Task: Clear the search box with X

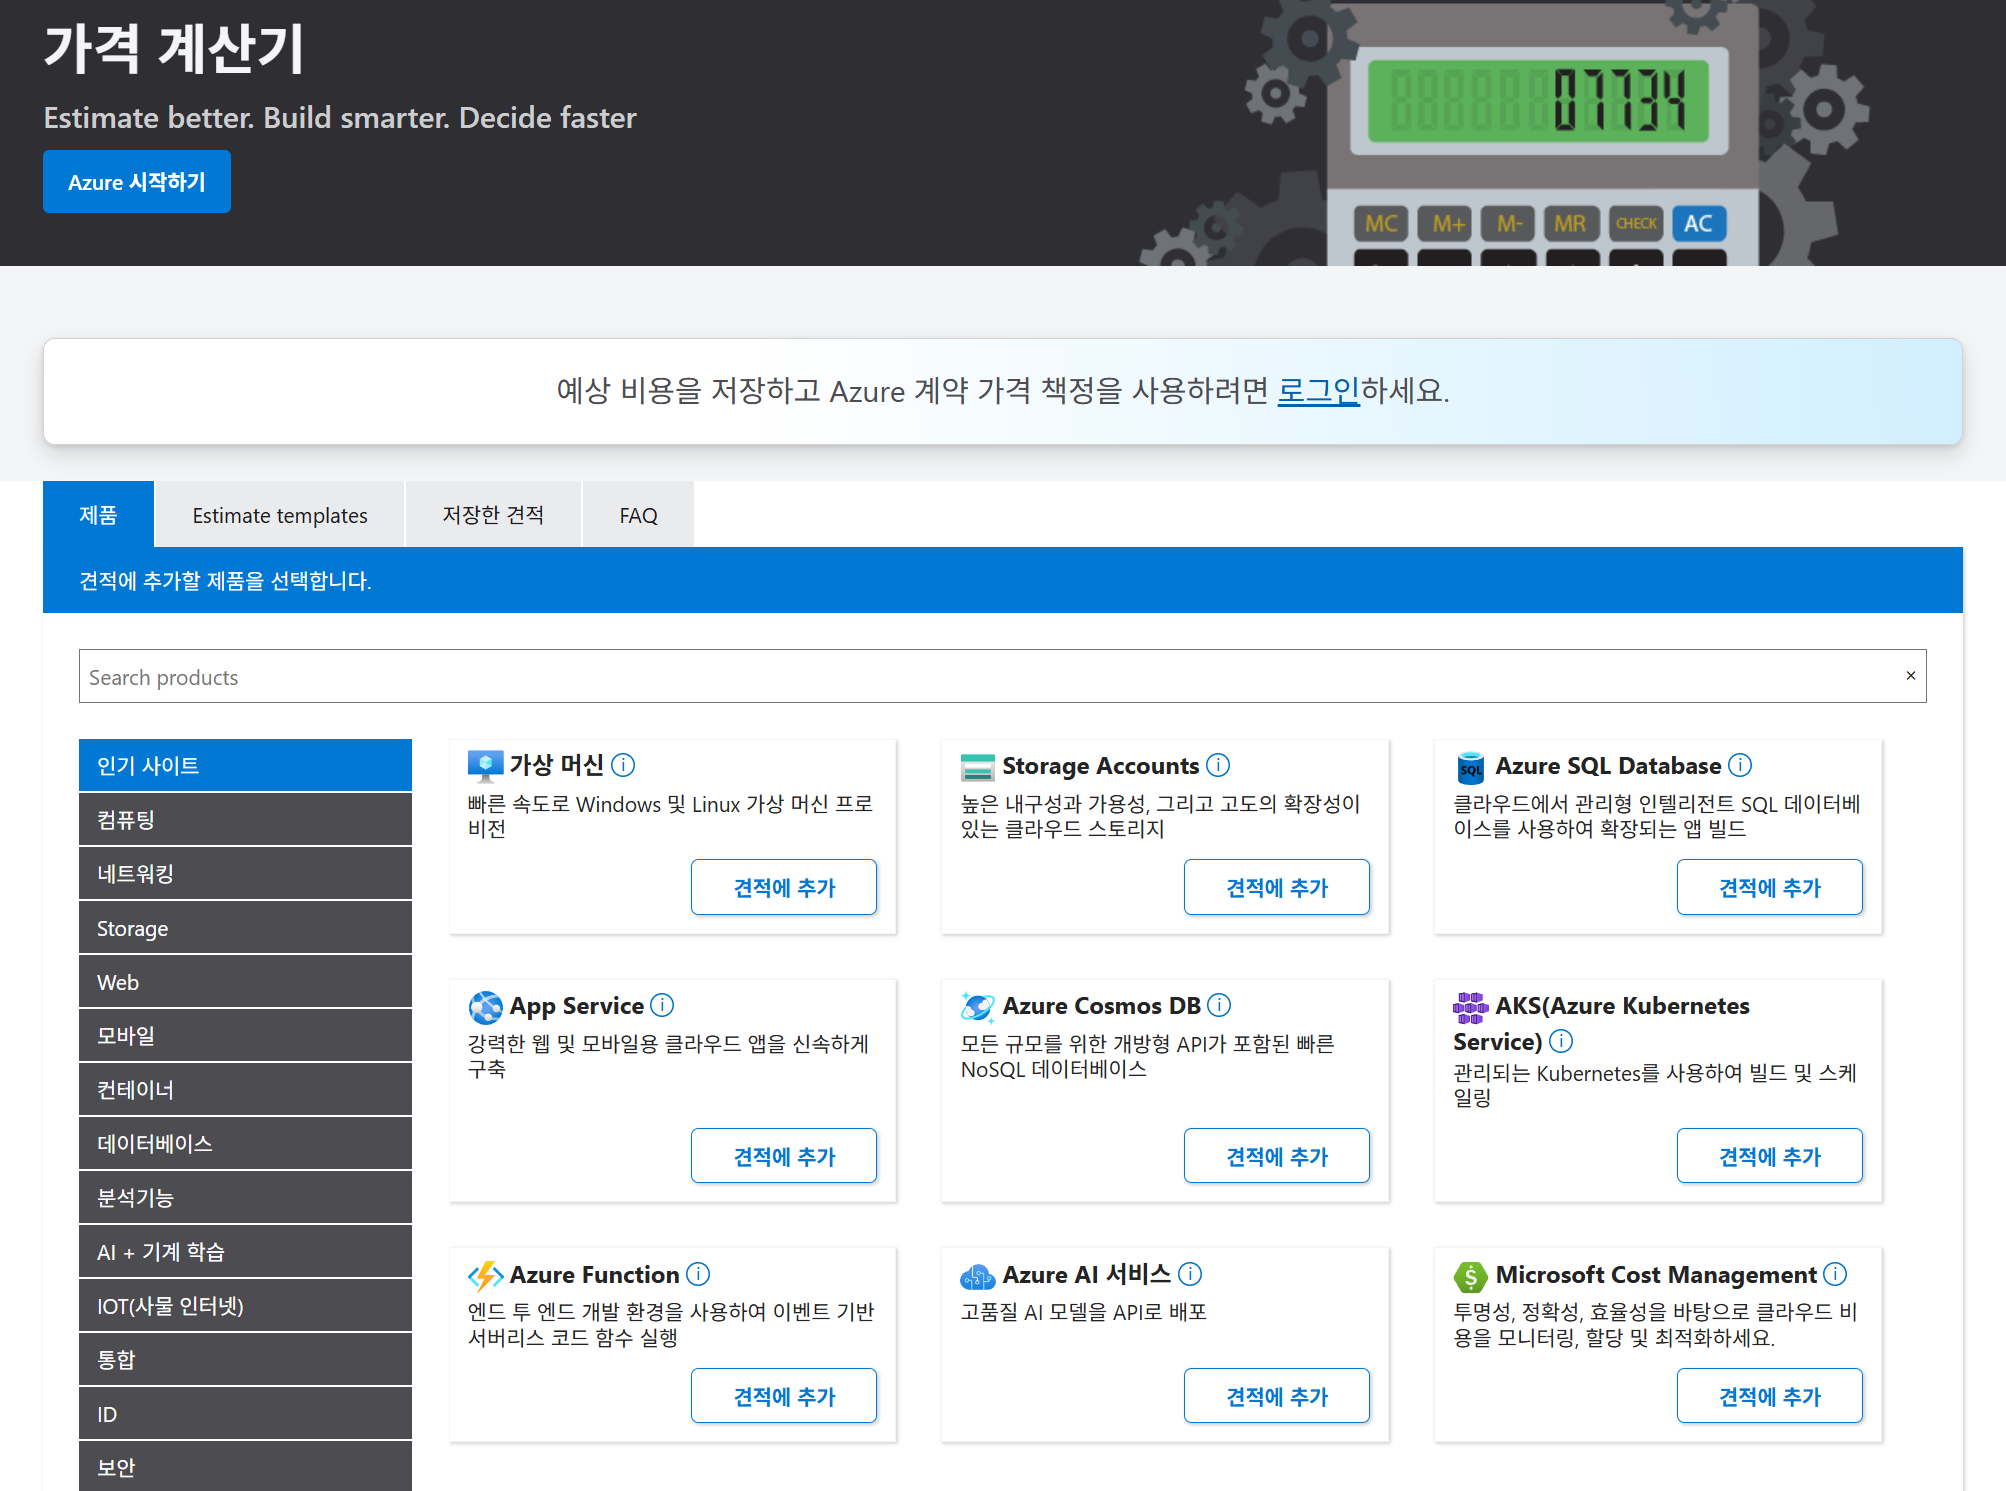Action: [1910, 676]
